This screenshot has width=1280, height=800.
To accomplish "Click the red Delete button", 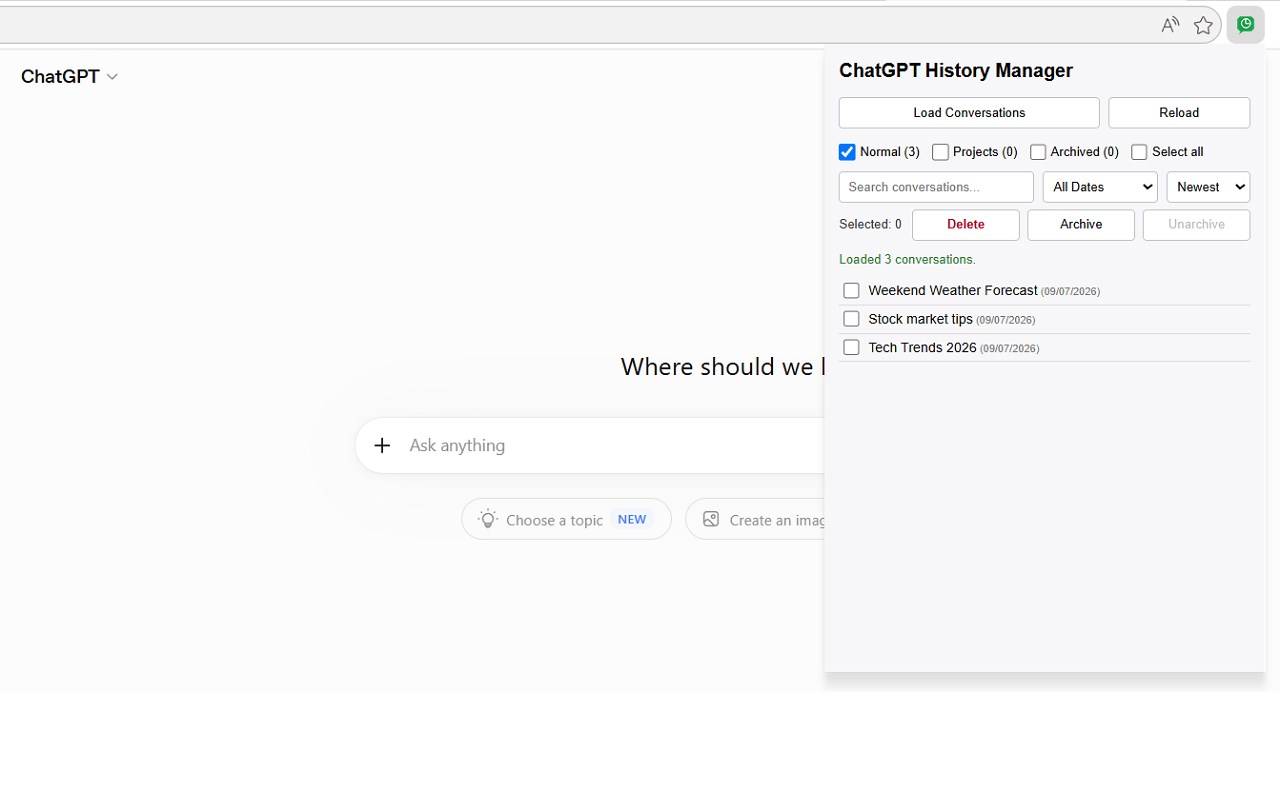I will tap(966, 225).
